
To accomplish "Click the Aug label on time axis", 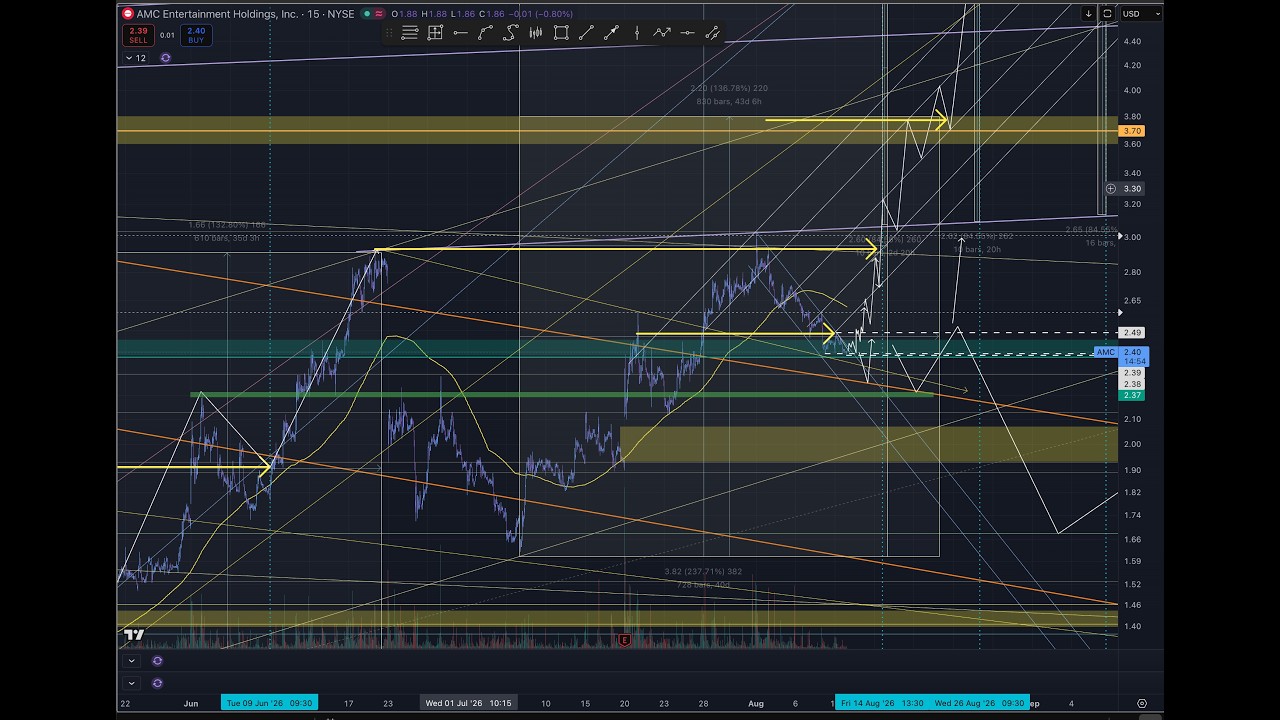I will (756, 703).
